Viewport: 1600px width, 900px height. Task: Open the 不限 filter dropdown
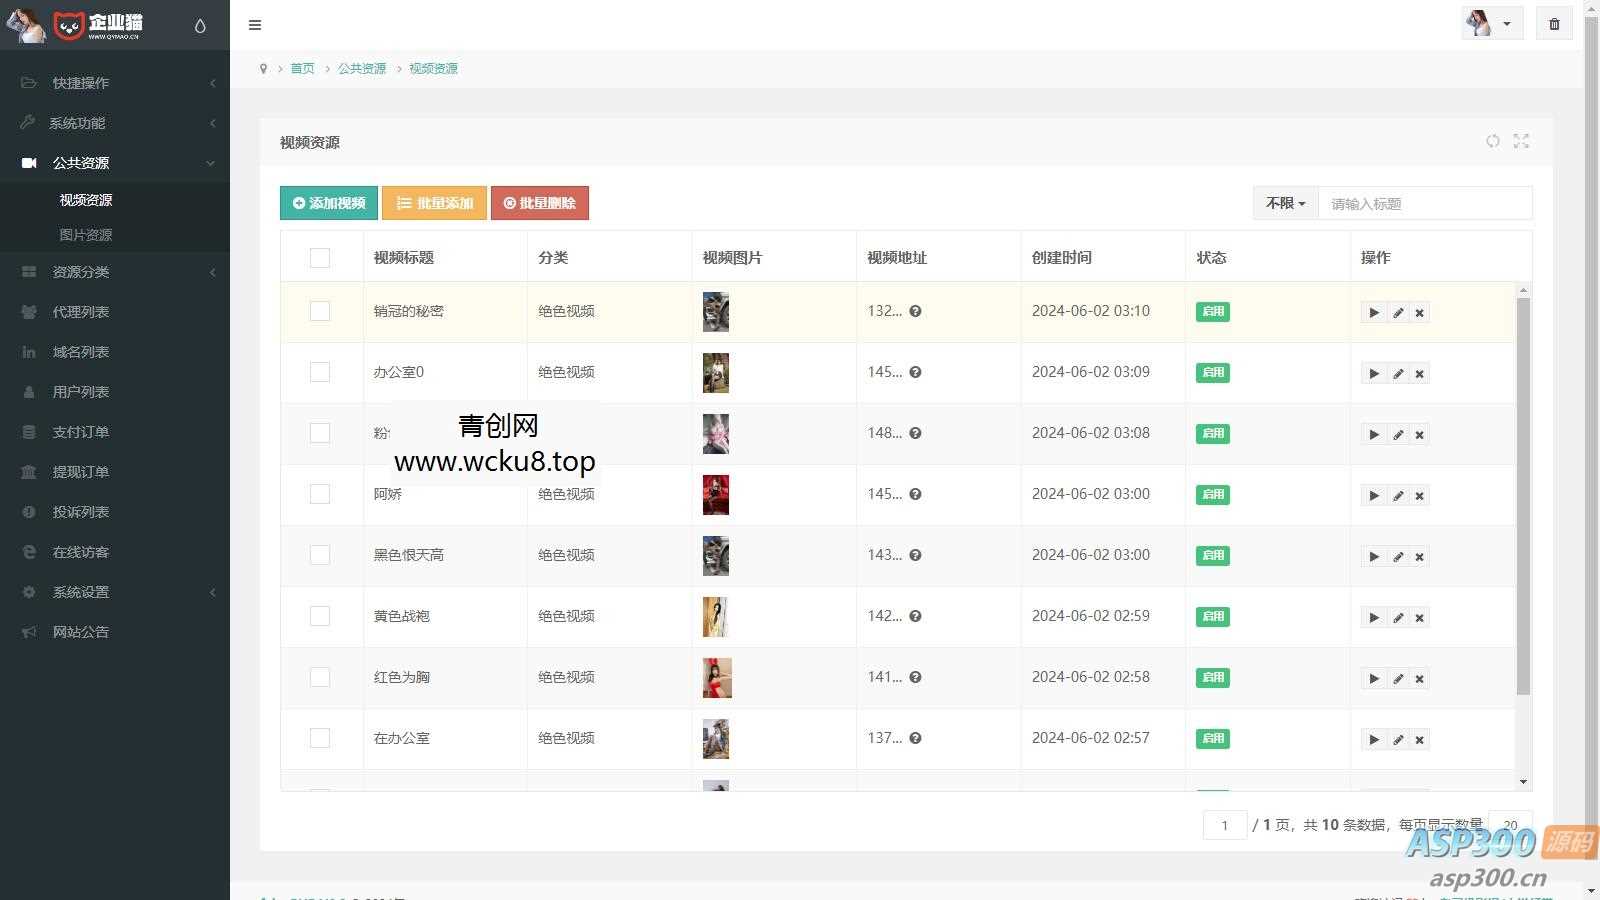click(1285, 203)
